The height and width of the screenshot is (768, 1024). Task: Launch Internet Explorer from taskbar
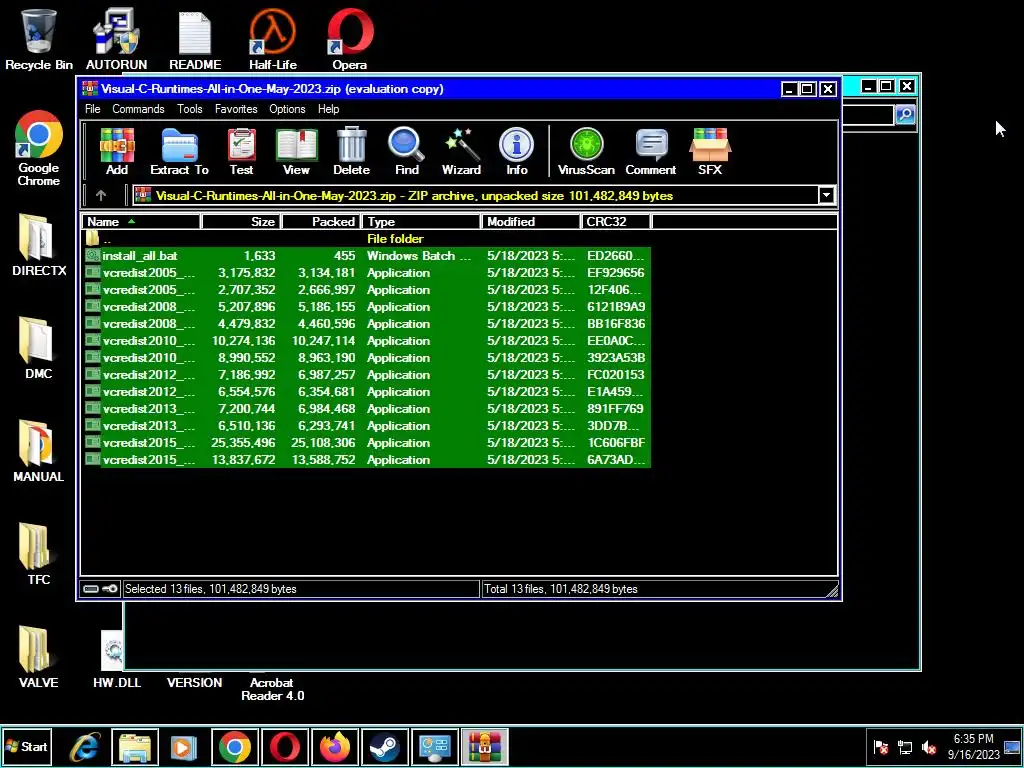pyautogui.click(x=84, y=747)
